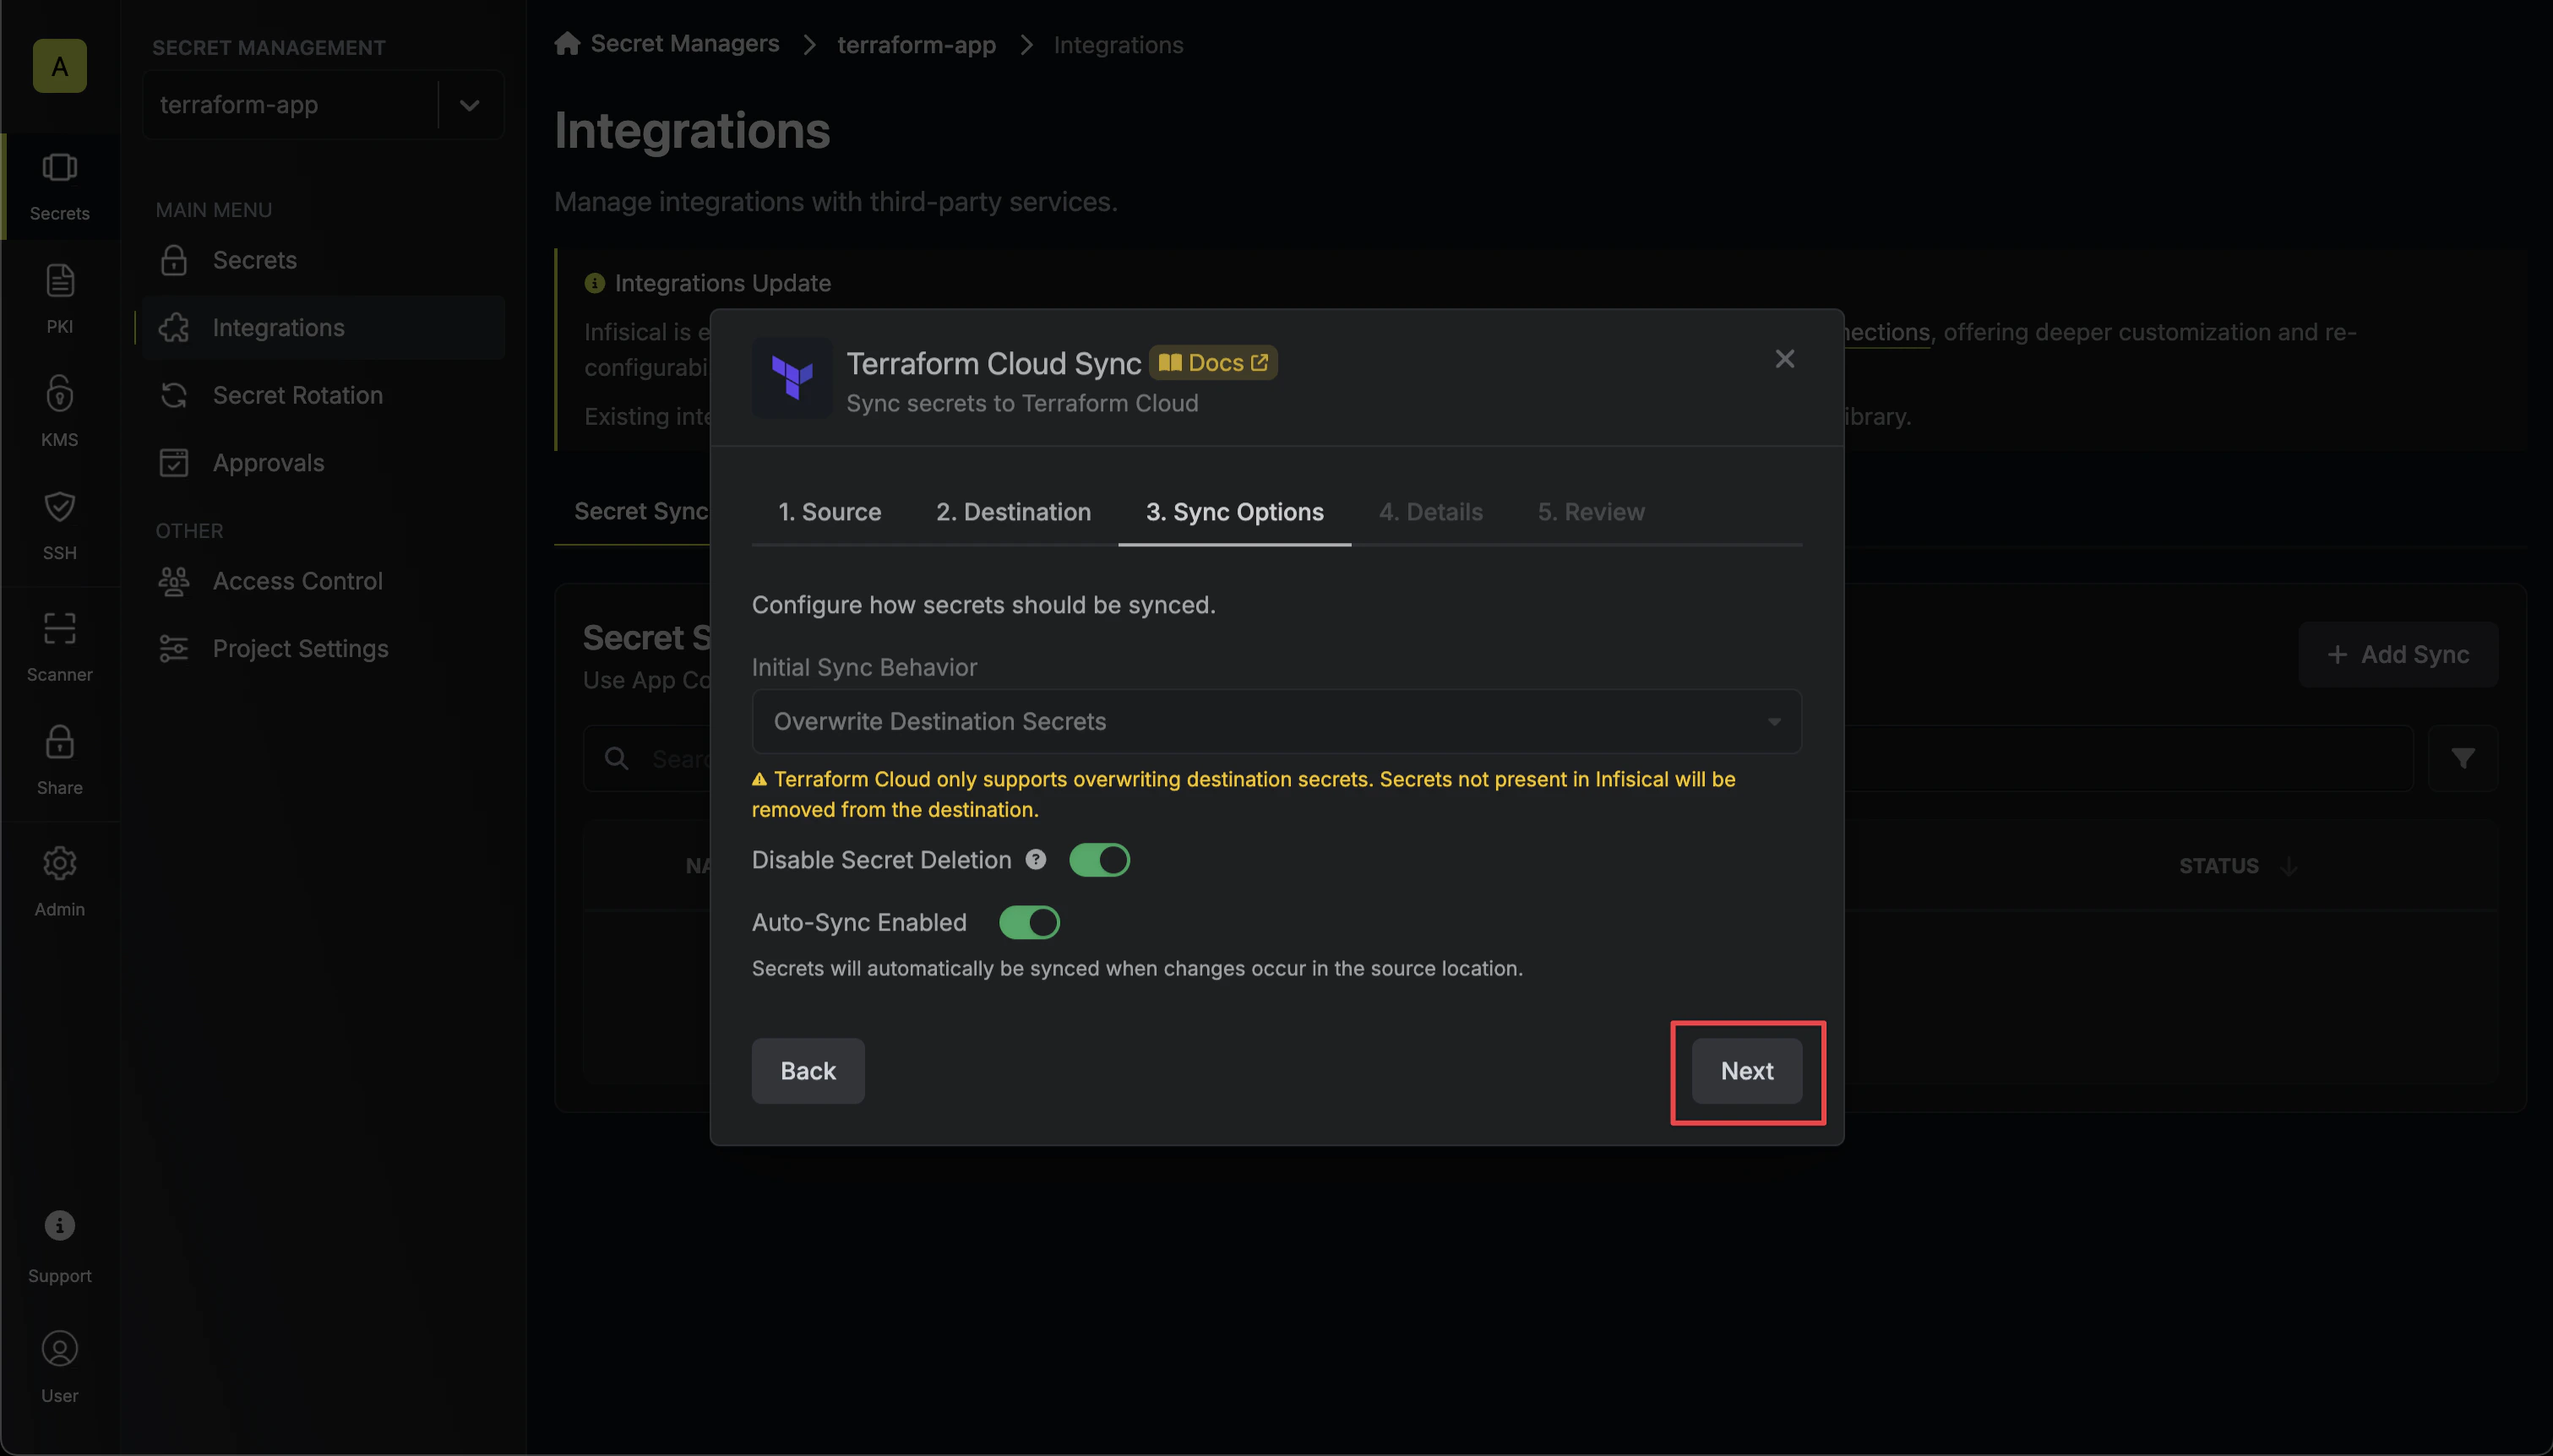The width and height of the screenshot is (2553, 1456).
Task: Click the Terraform logo in the dialog
Action: pos(792,378)
